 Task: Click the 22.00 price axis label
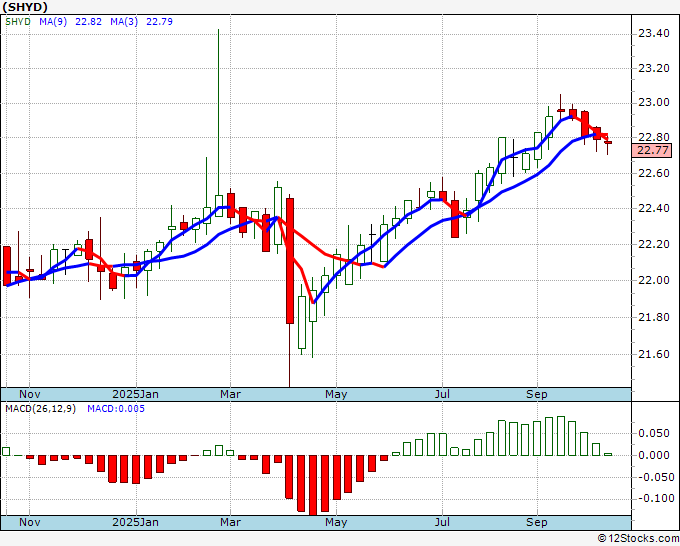pos(654,280)
